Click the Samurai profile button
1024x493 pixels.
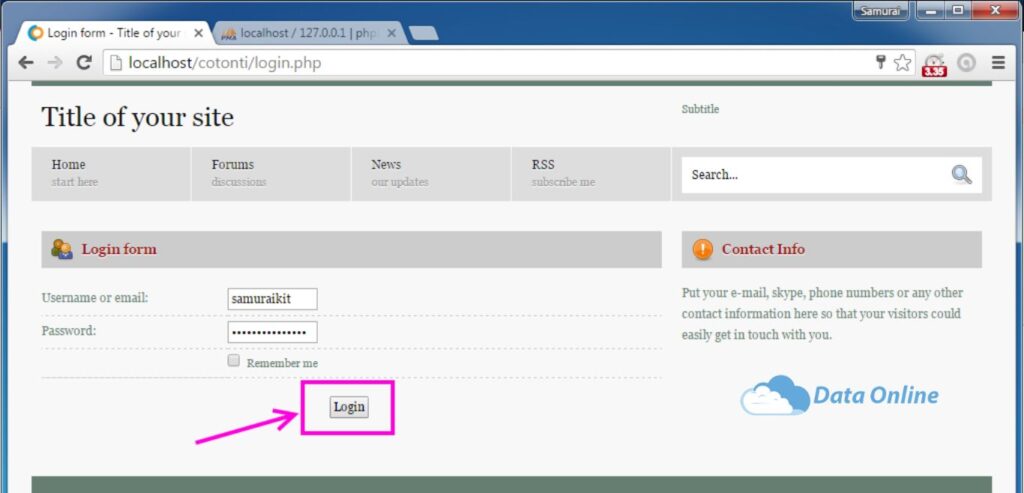click(x=880, y=11)
